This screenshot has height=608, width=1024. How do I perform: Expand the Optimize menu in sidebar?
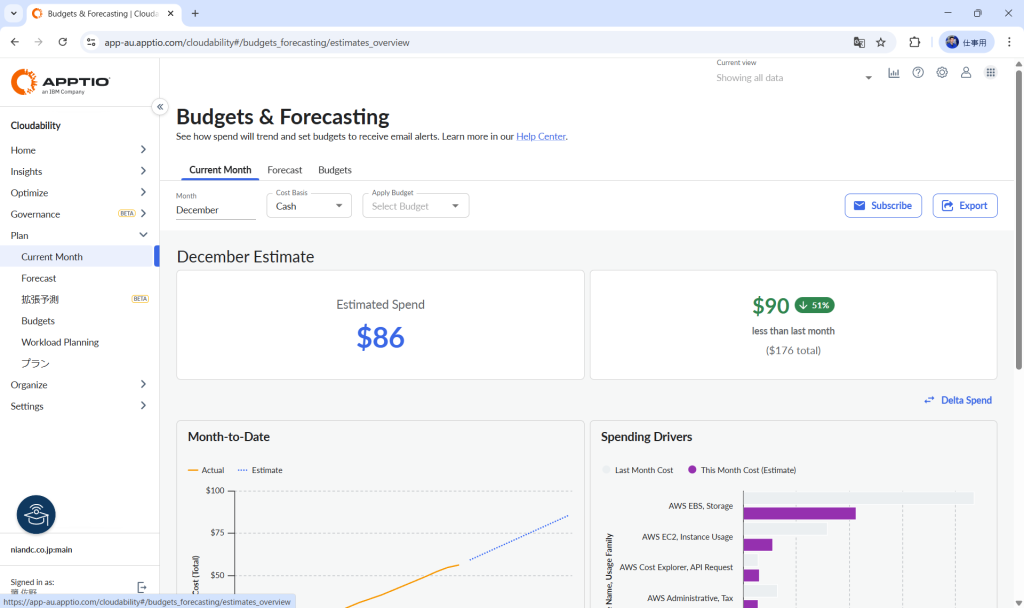point(79,193)
